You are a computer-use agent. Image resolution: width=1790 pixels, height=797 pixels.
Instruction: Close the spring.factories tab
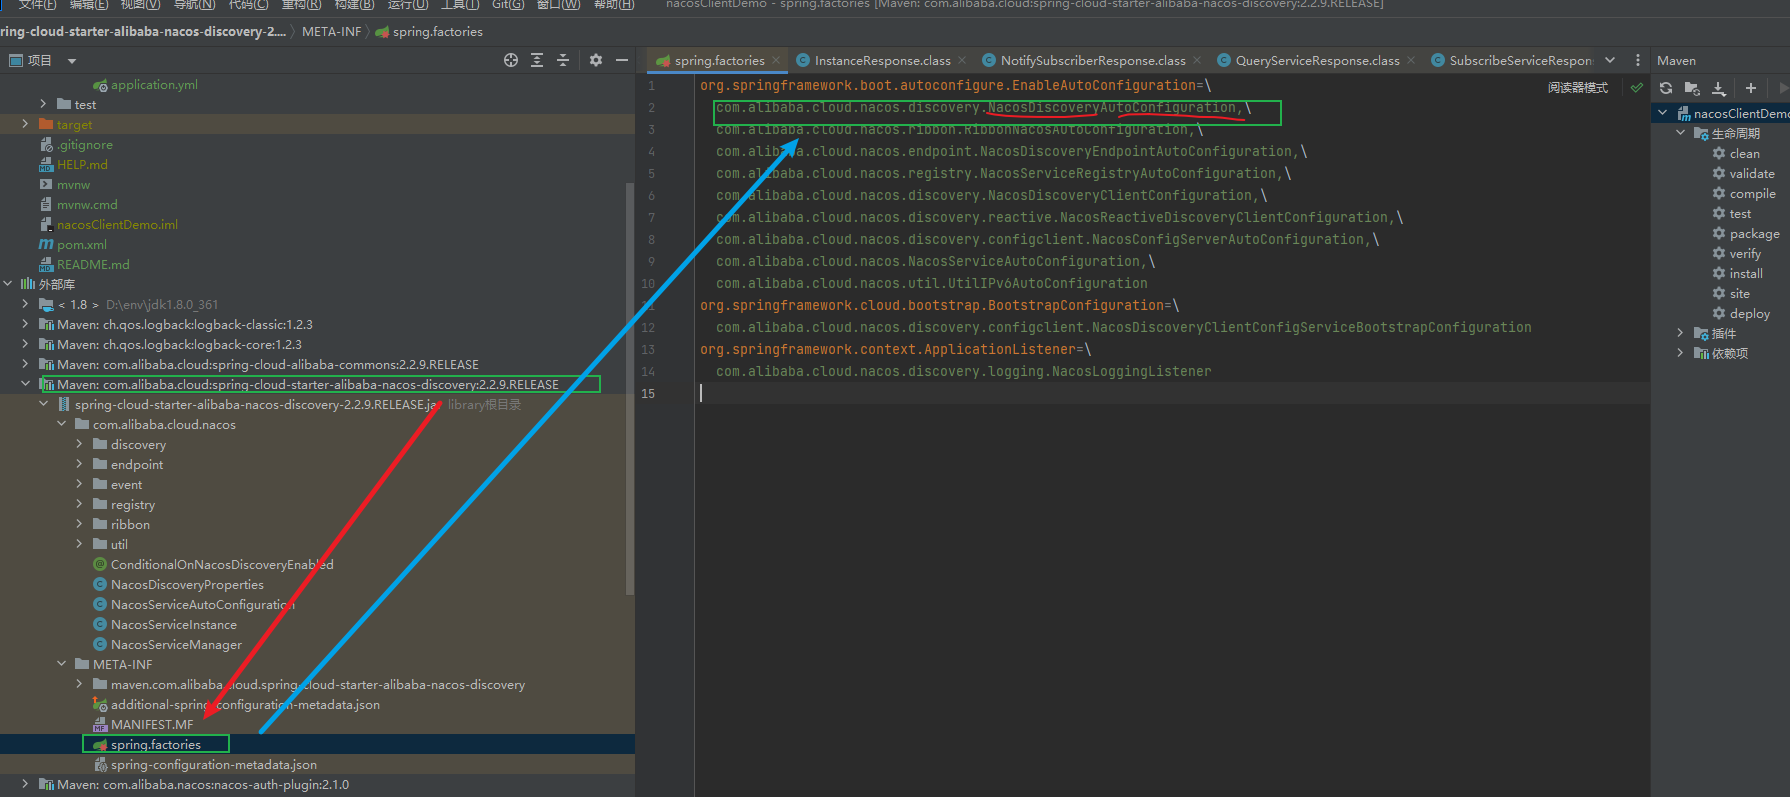(x=776, y=60)
